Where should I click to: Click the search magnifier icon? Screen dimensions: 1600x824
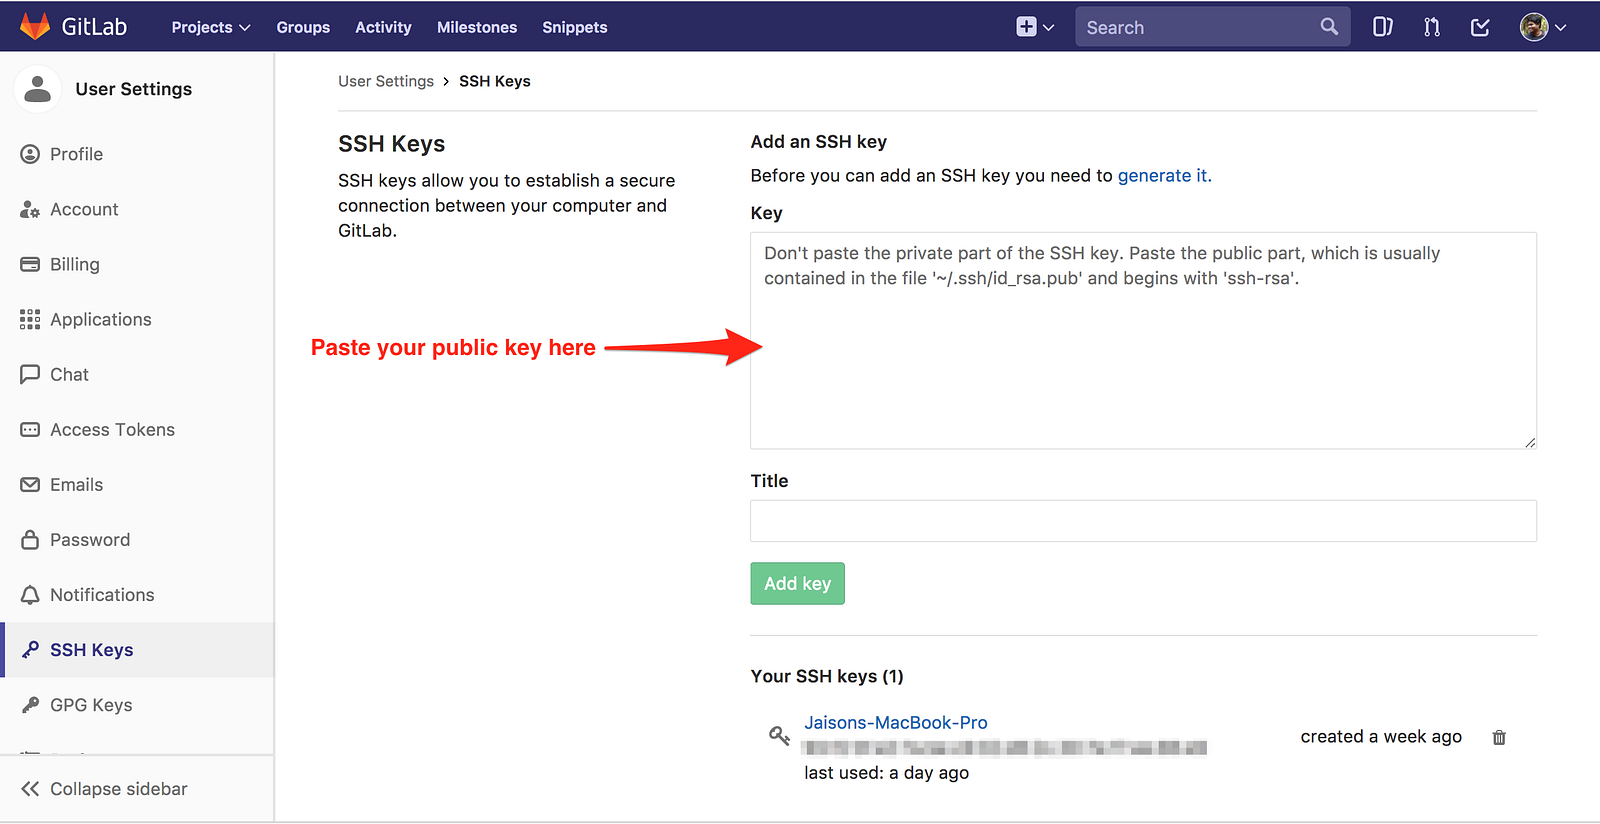(1329, 27)
